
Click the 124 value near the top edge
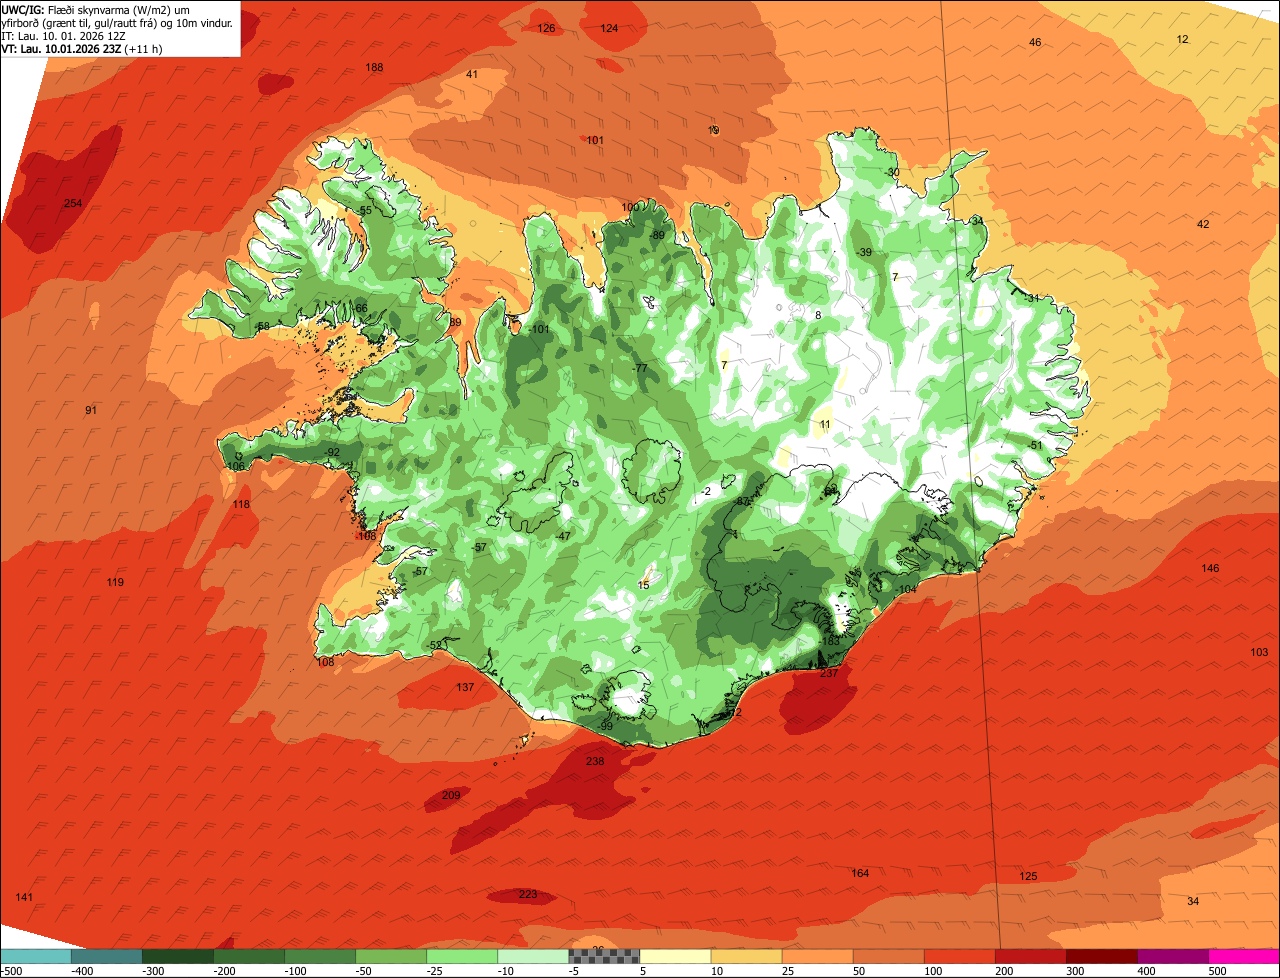(609, 28)
